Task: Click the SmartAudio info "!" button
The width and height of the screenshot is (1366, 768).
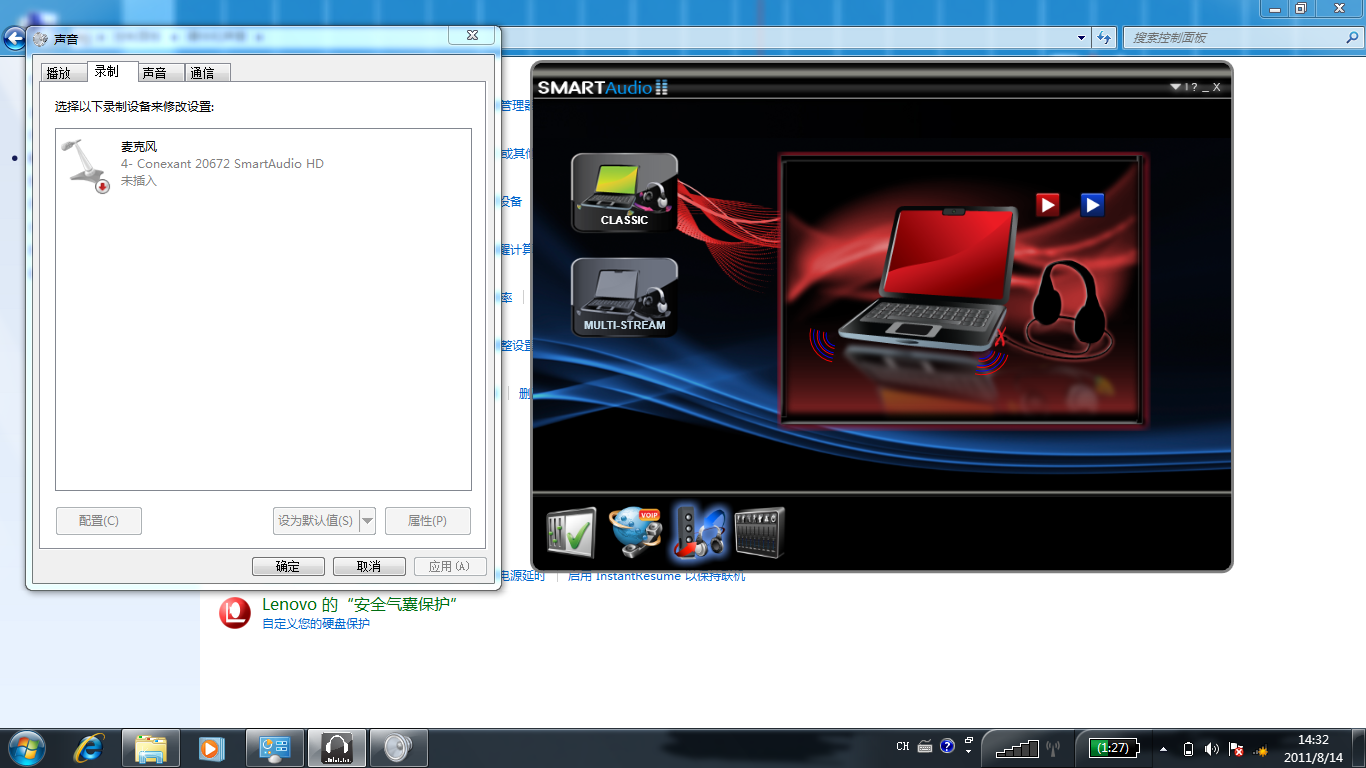Action: click(1186, 87)
